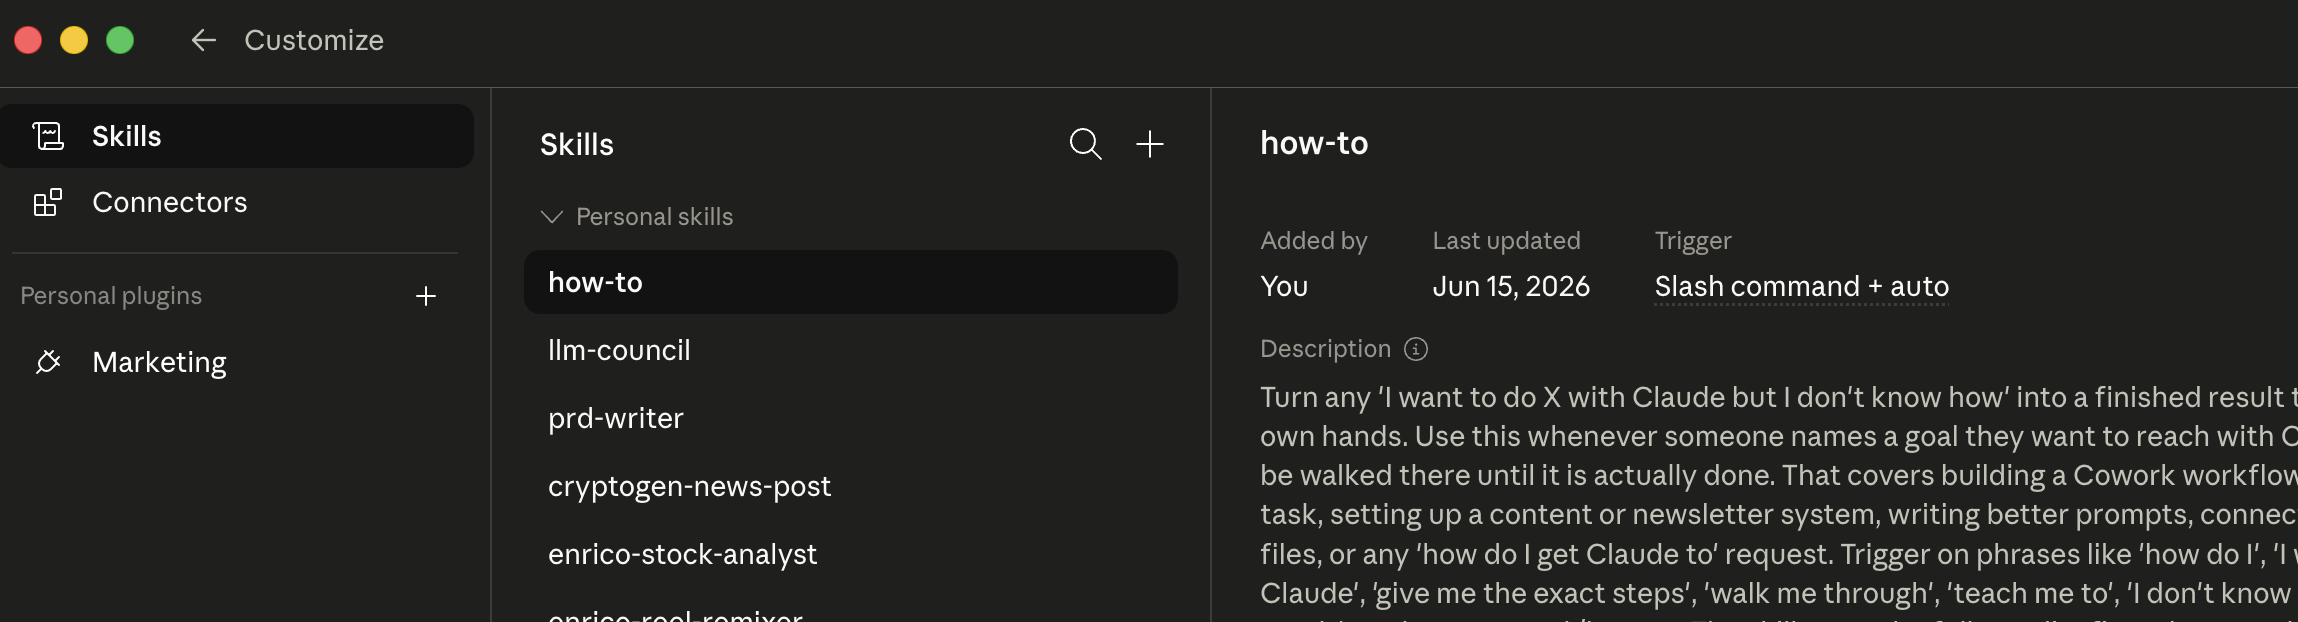The width and height of the screenshot is (2298, 622).
Task: Click the Skills scroll icon in sidebar
Action: (x=48, y=136)
